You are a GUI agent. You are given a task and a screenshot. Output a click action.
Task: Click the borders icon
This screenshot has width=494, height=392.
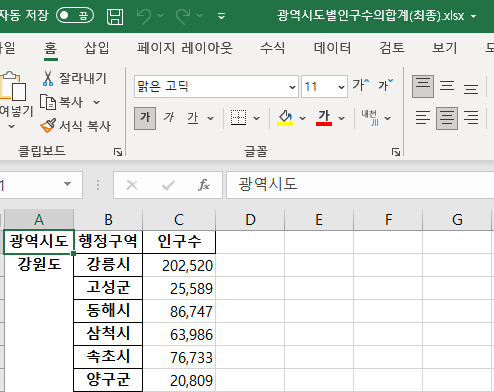(x=238, y=118)
